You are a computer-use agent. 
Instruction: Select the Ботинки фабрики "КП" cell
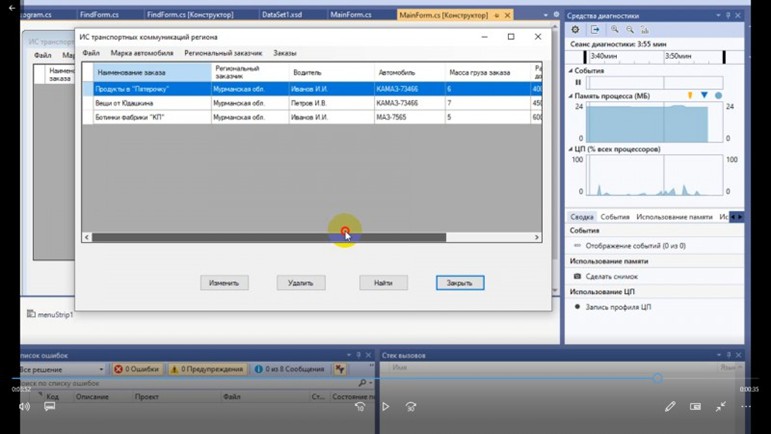152,117
